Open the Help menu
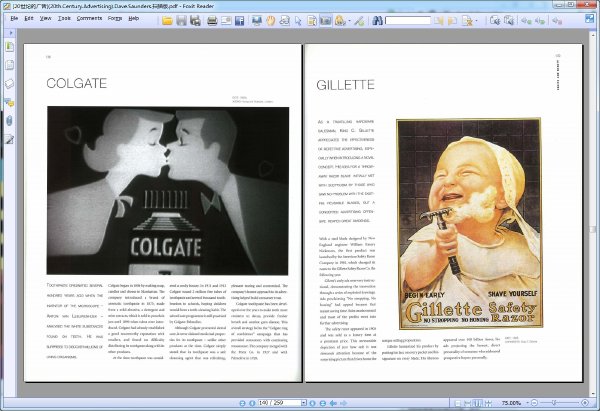Viewport: 600px width, 411px height. pos(134,18)
